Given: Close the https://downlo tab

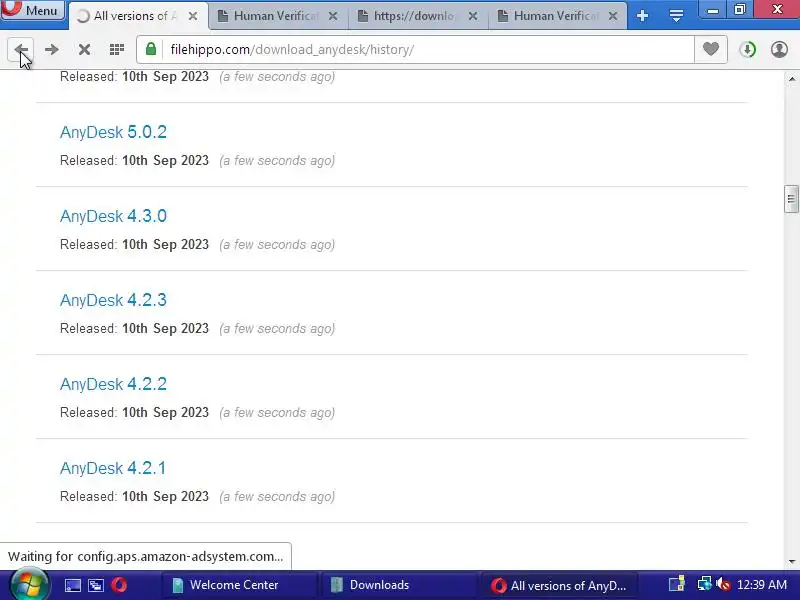Looking at the screenshot, I should point(473,16).
